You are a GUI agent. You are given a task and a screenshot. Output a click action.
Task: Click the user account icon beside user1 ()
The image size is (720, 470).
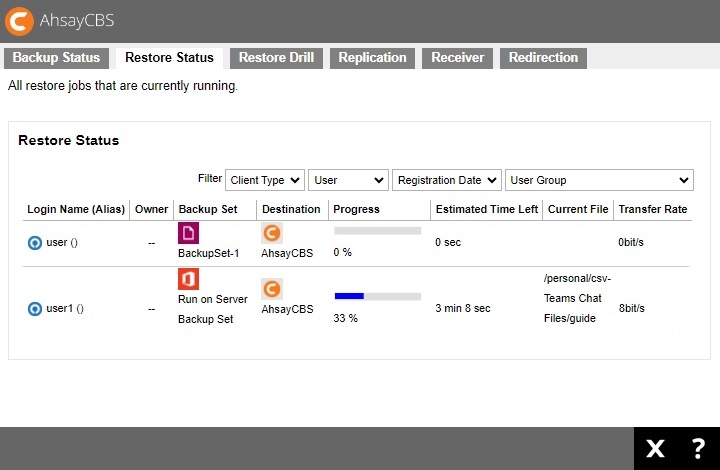(35, 309)
